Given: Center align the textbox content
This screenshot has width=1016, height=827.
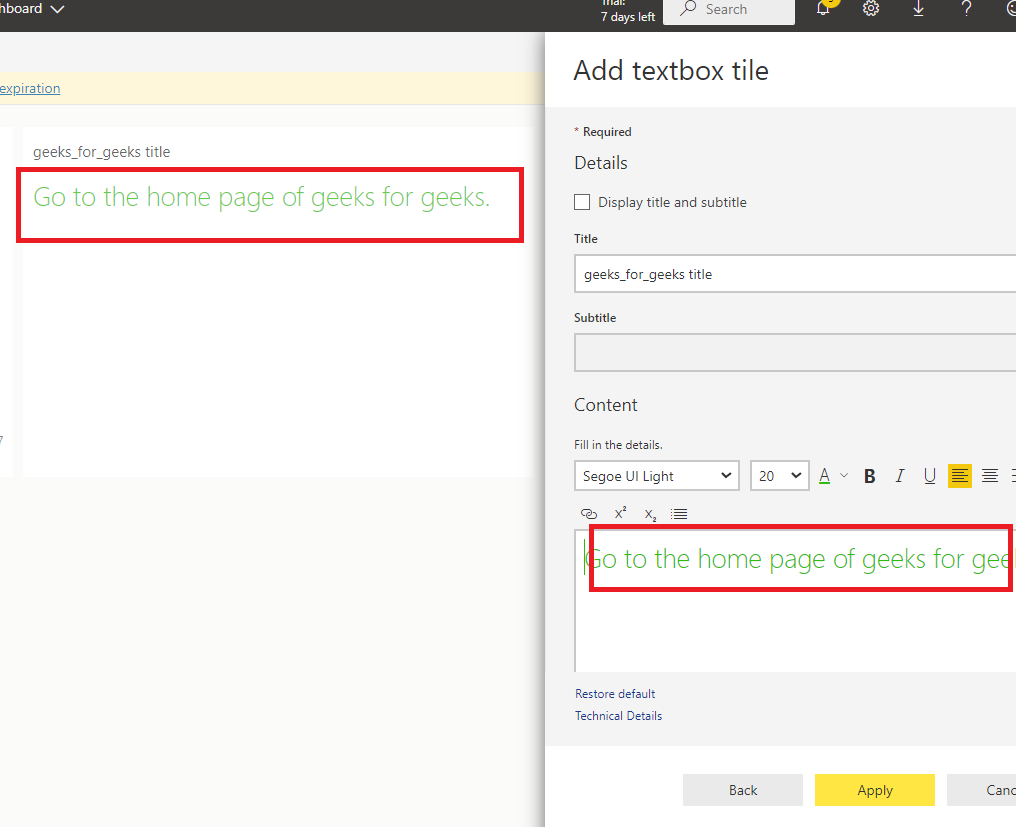Looking at the screenshot, I should pyautogui.click(x=989, y=476).
